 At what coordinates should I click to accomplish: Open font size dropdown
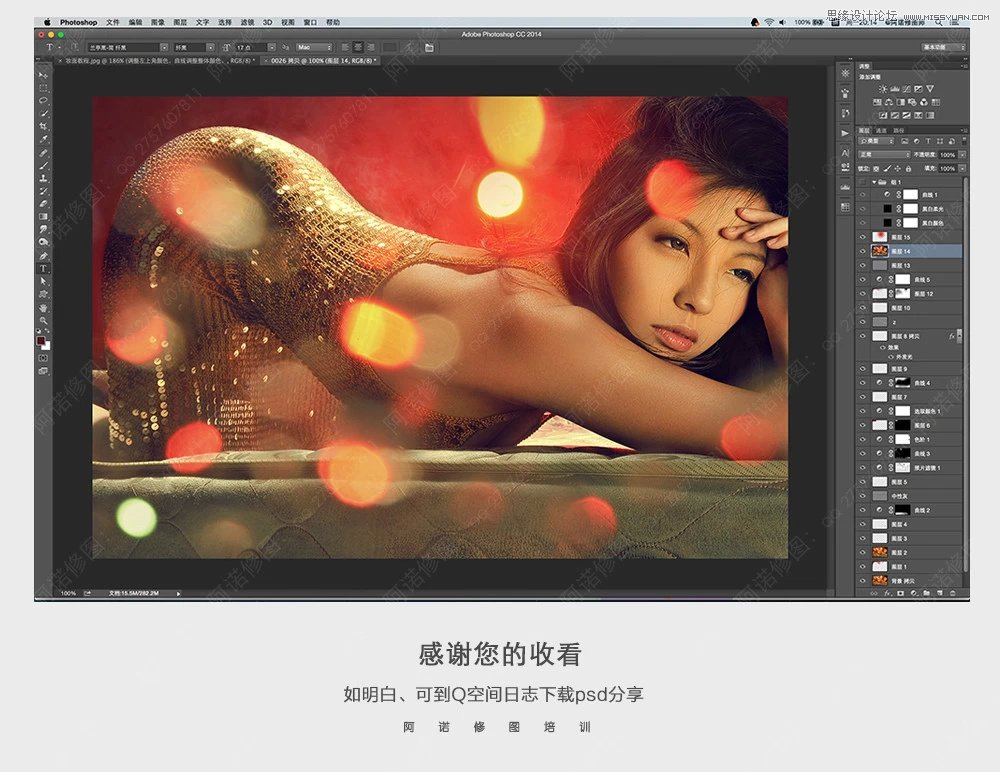tap(272, 47)
